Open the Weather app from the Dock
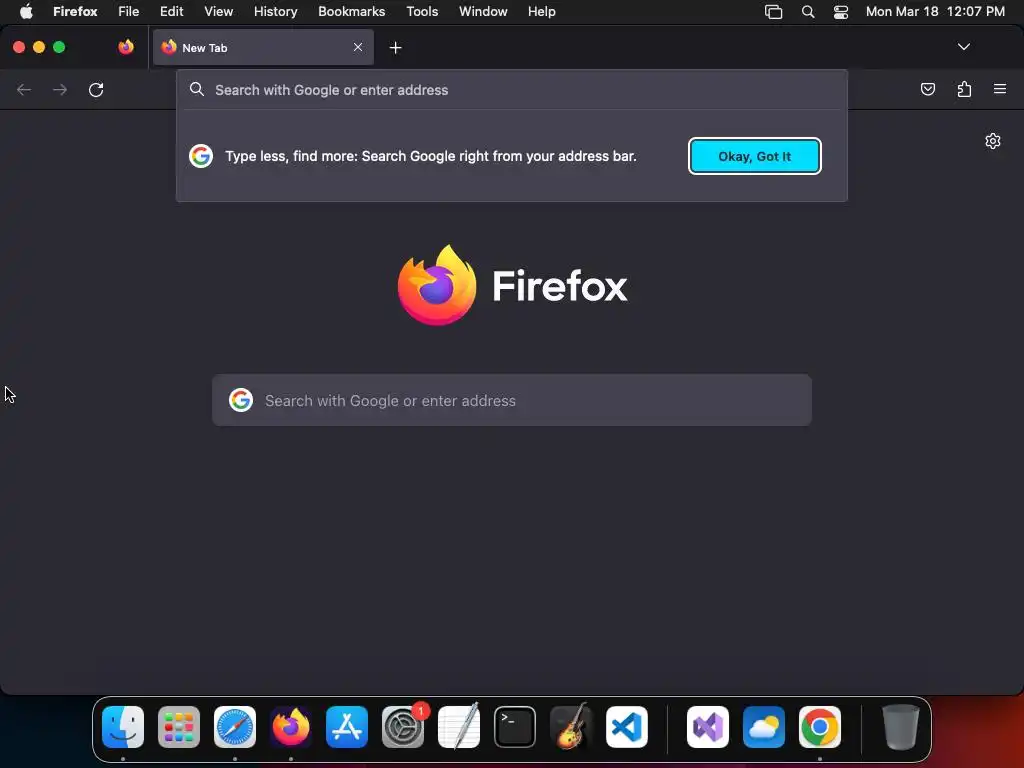Screen dimensions: 1024x768 764,727
